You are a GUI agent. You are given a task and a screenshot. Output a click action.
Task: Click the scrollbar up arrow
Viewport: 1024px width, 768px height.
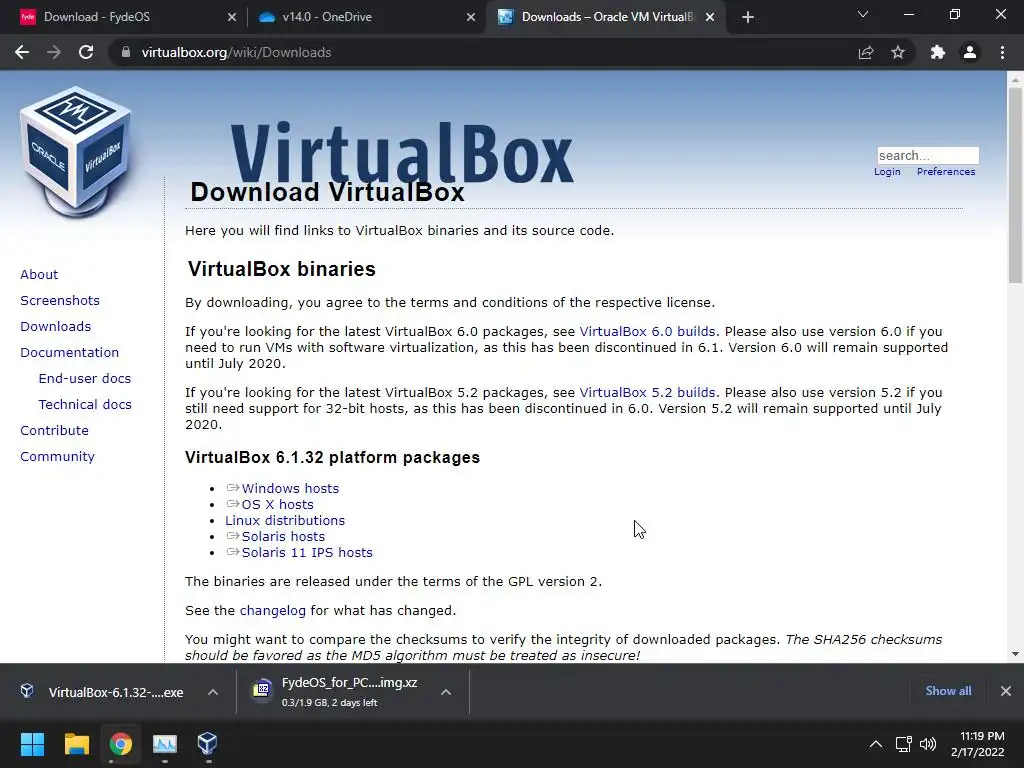(x=1015, y=80)
